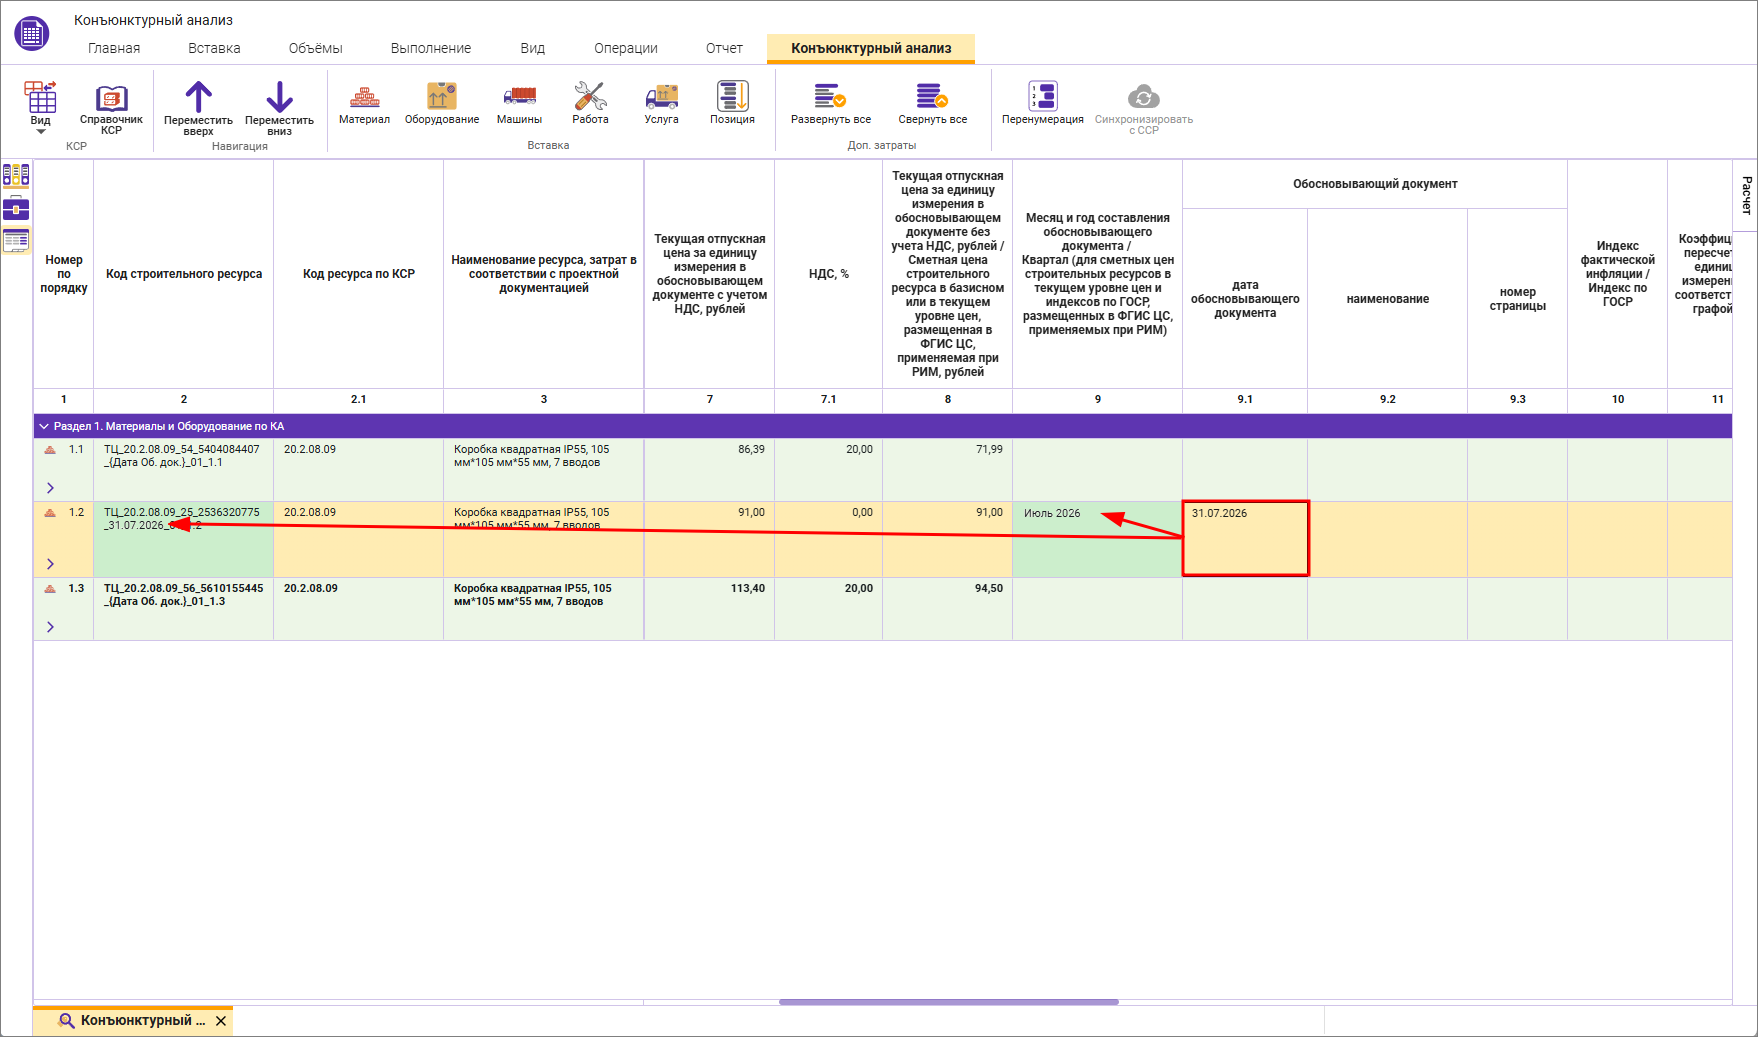The image size is (1758, 1037).
Task: Insert a Материал resource
Action: 364,104
